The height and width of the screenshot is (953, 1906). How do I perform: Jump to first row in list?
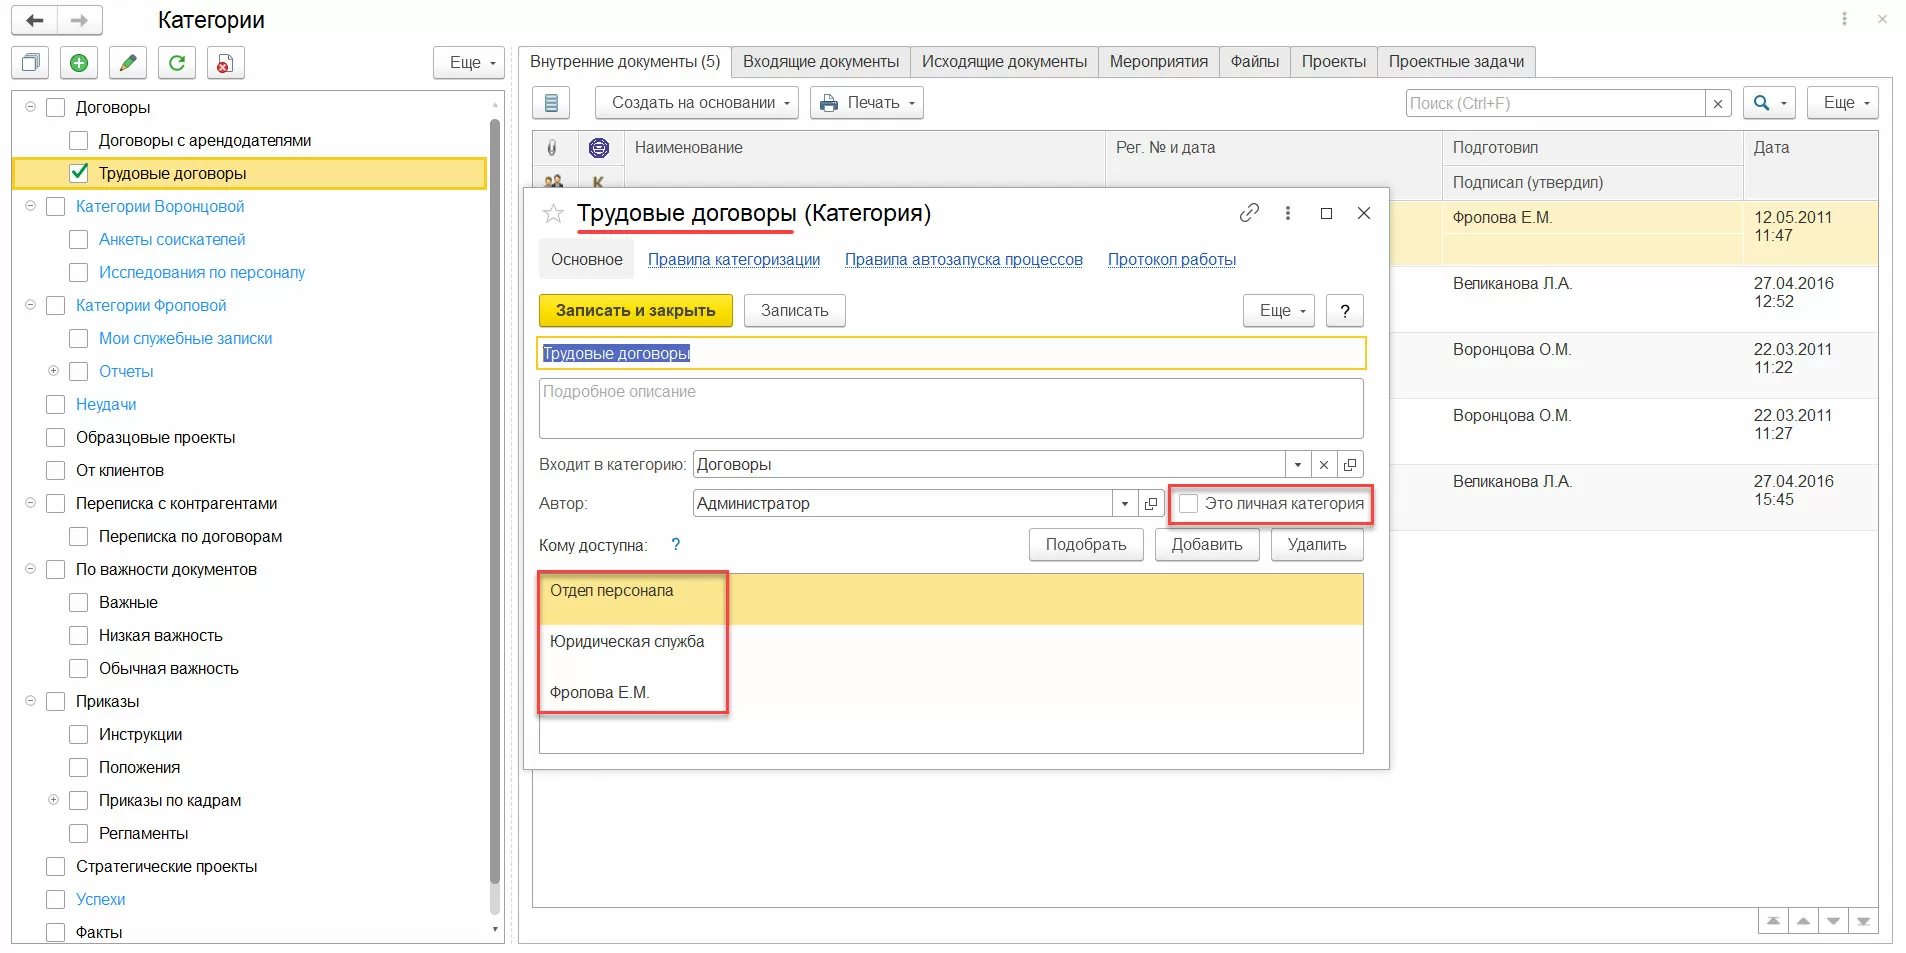1773,921
